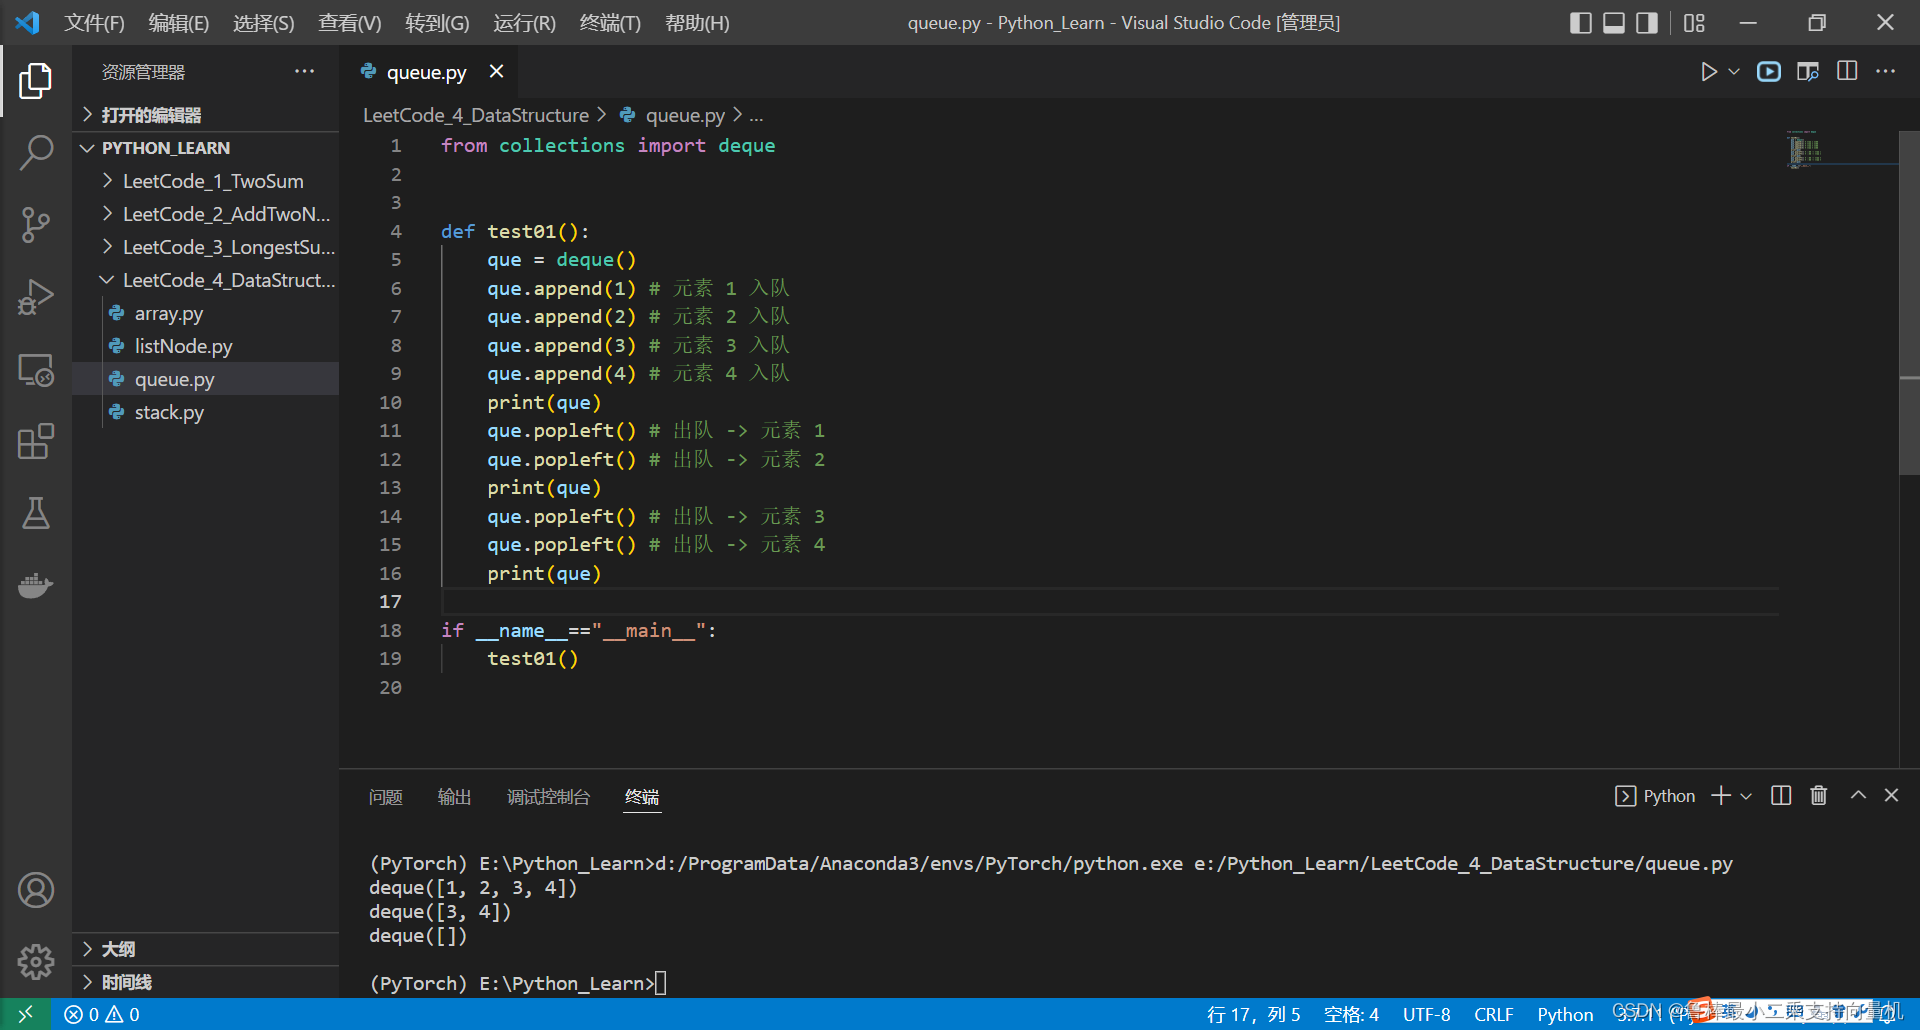Collapse the PYTHON_LEARN workspace folder
The height and width of the screenshot is (1030, 1920).
tap(206, 148)
